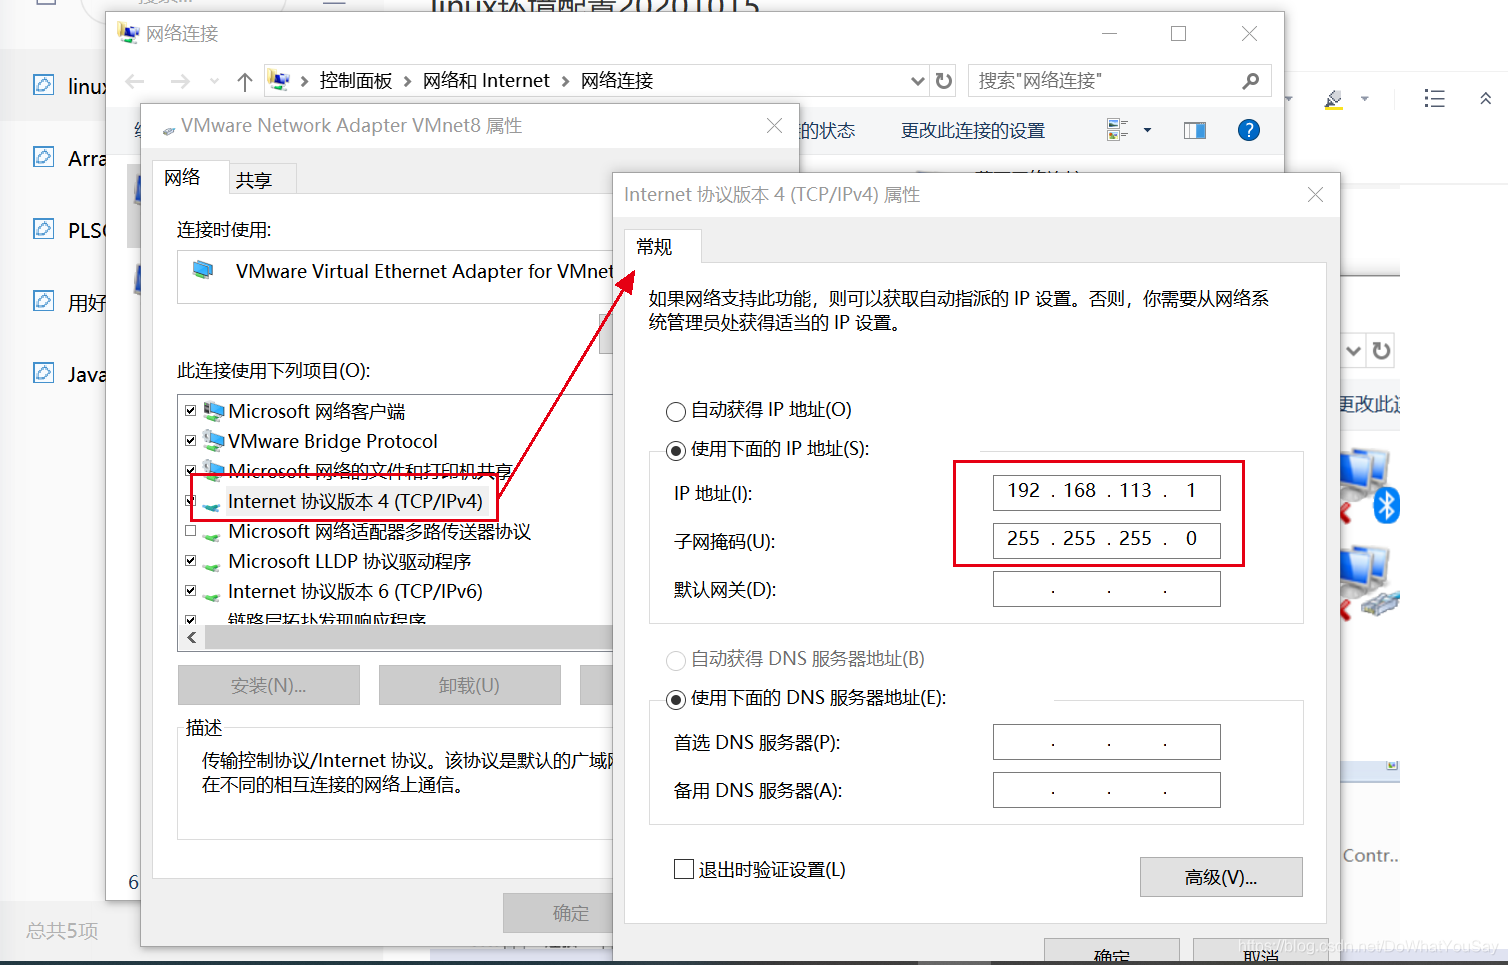Toggle VMware Bridge Protocol checkbox

point(190,440)
